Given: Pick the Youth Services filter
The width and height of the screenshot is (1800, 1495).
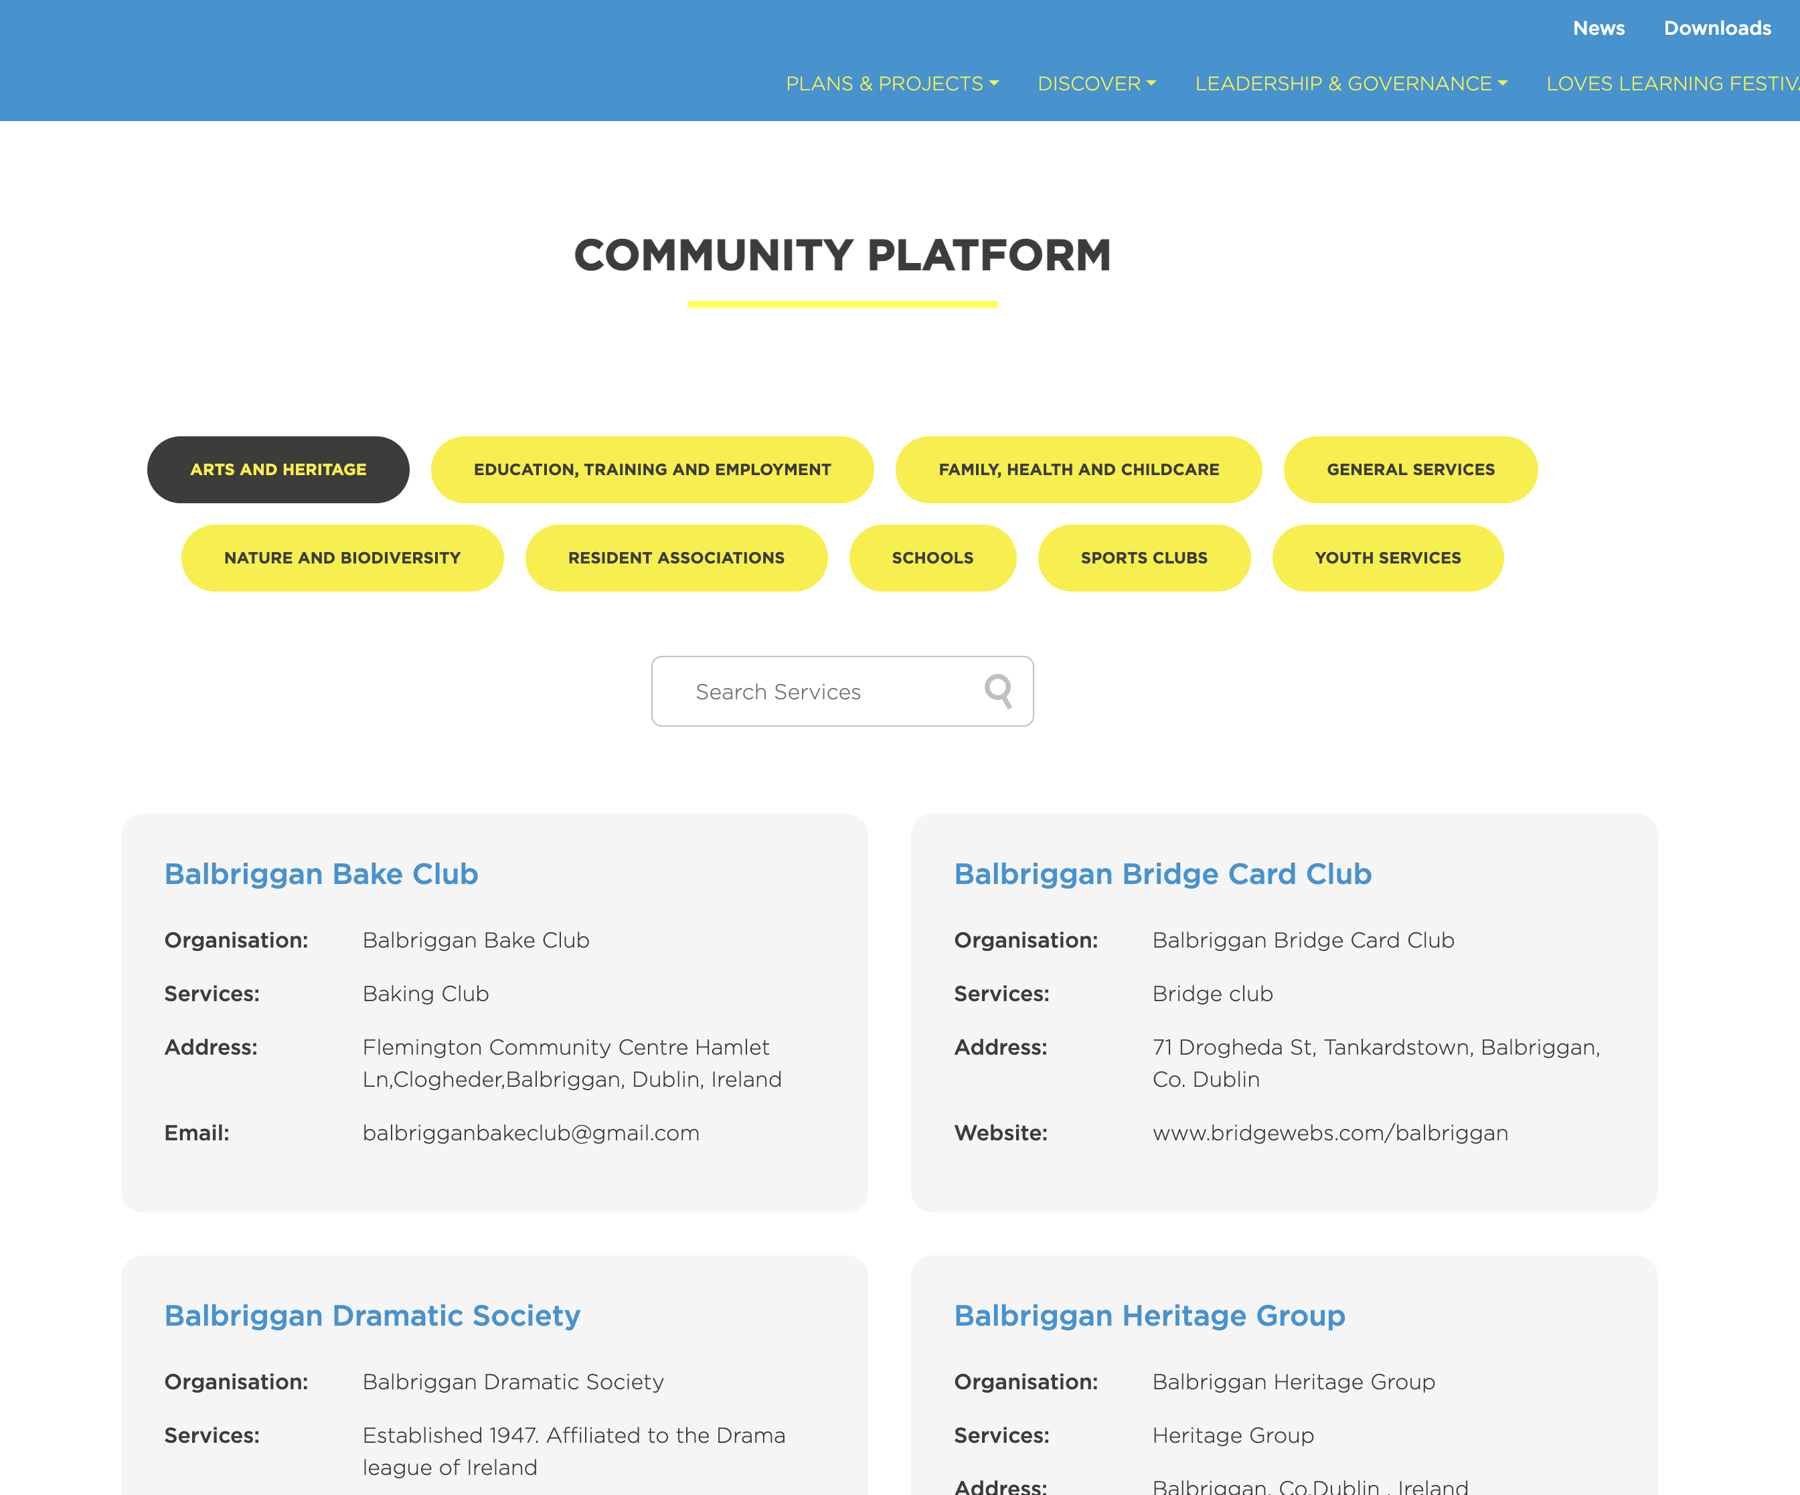Looking at the screenshot, I should coord(1387,558).
